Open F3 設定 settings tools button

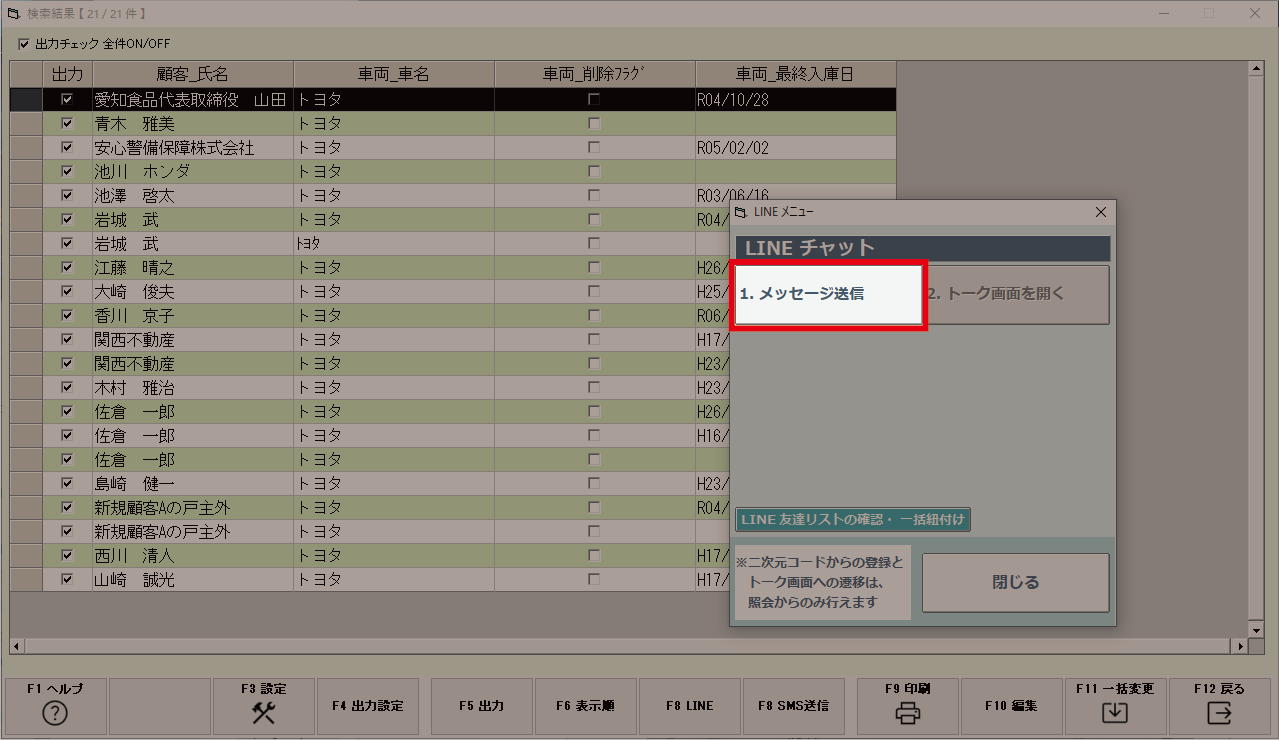coord(264,706)
